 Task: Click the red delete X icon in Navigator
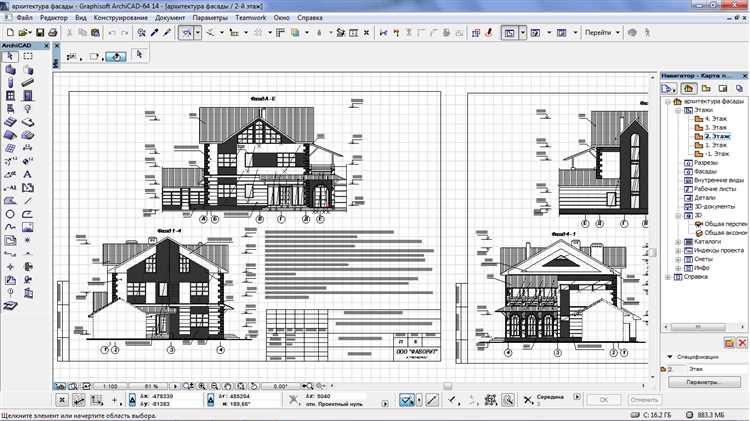point(742,343)
